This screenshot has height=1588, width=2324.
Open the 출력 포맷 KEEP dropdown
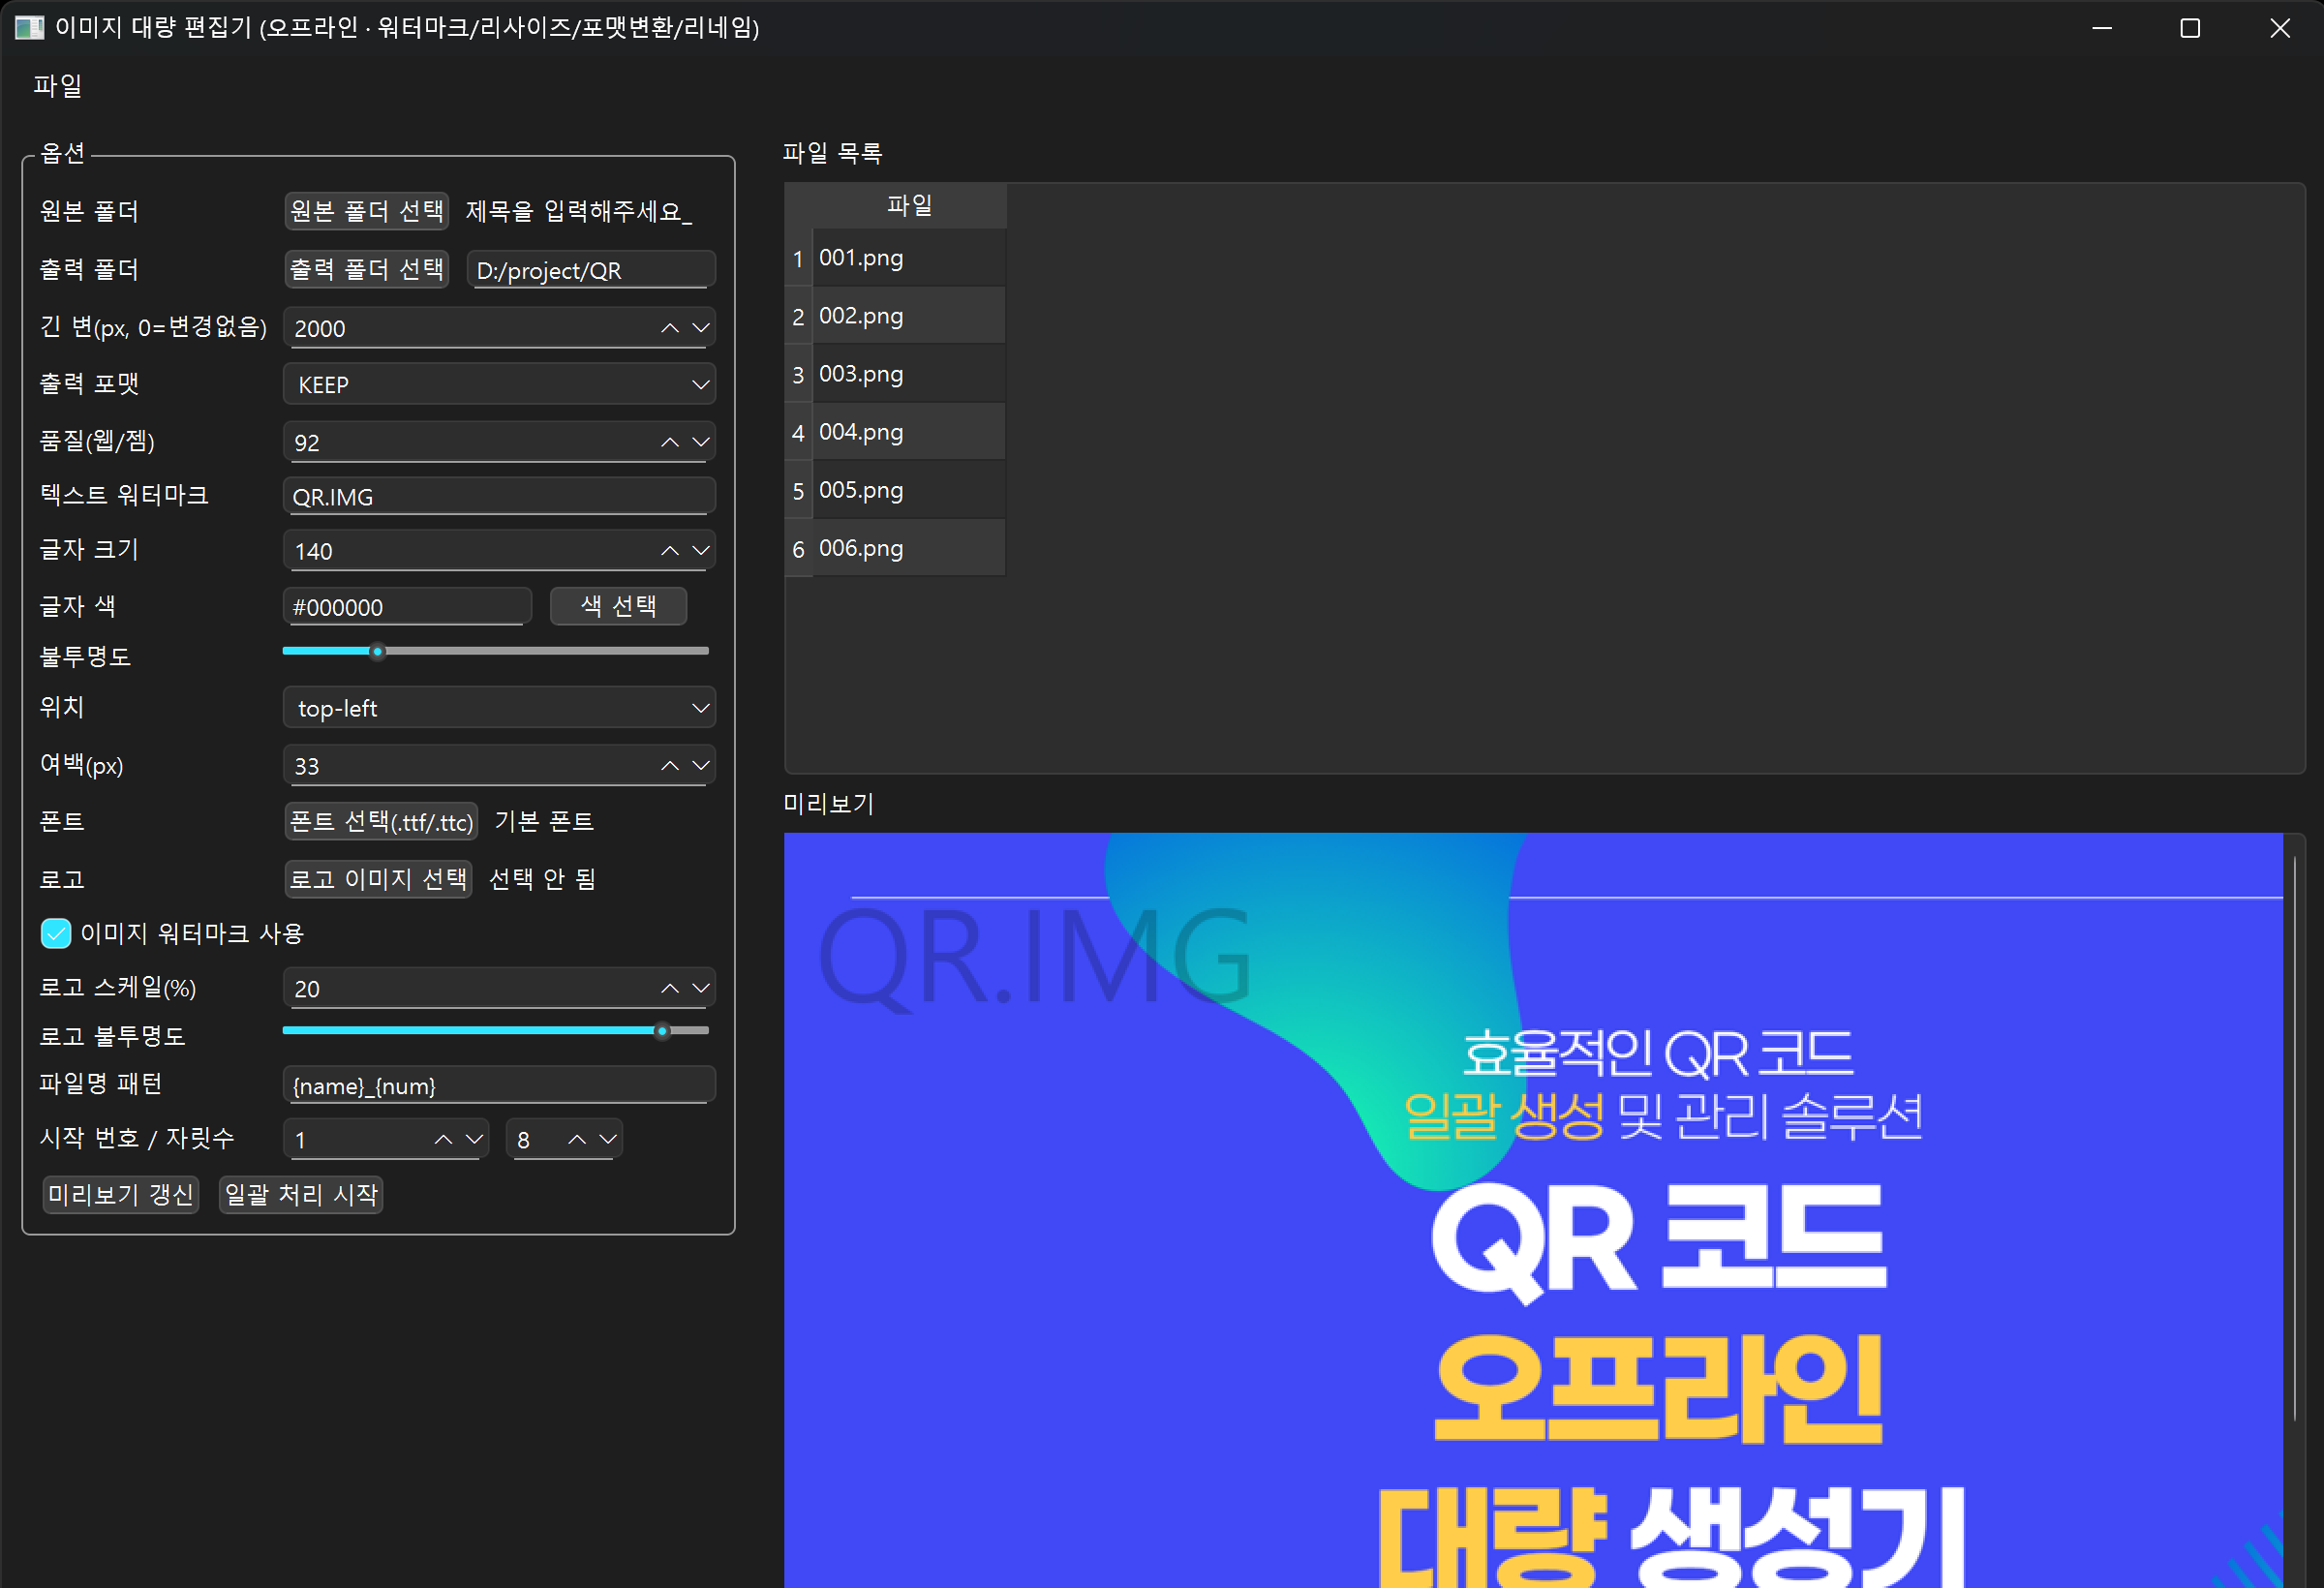pyautogui.click(x=498, y=385)
